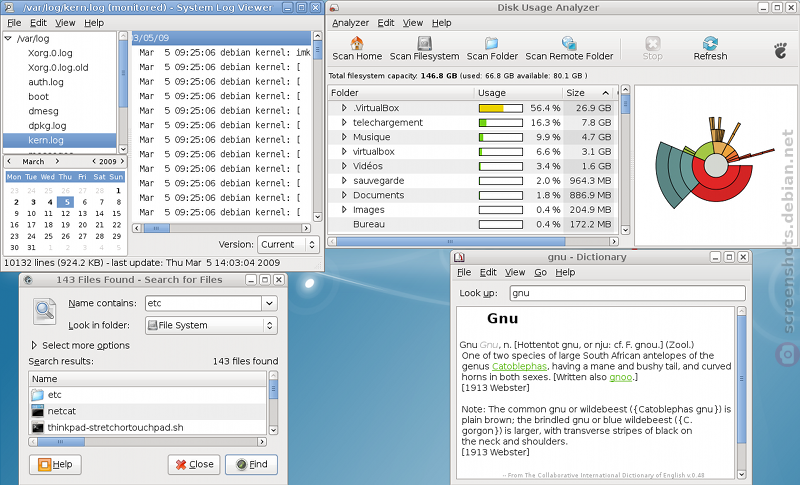This screenshot has height=485, width=800.
Task: Collapse the /var/log tree node
Action: 8,38
